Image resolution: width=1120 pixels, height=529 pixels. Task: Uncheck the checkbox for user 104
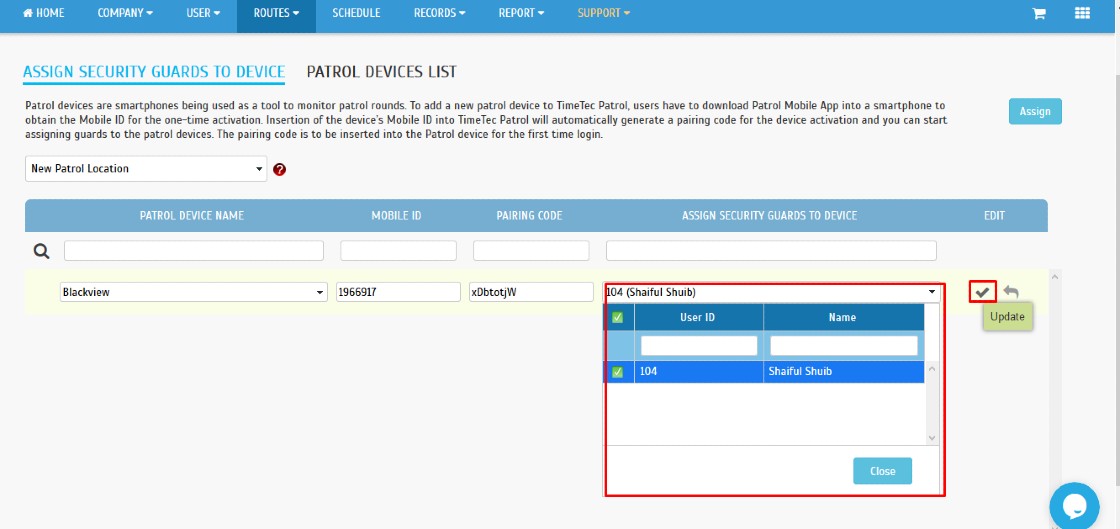(x=618, y=372)
